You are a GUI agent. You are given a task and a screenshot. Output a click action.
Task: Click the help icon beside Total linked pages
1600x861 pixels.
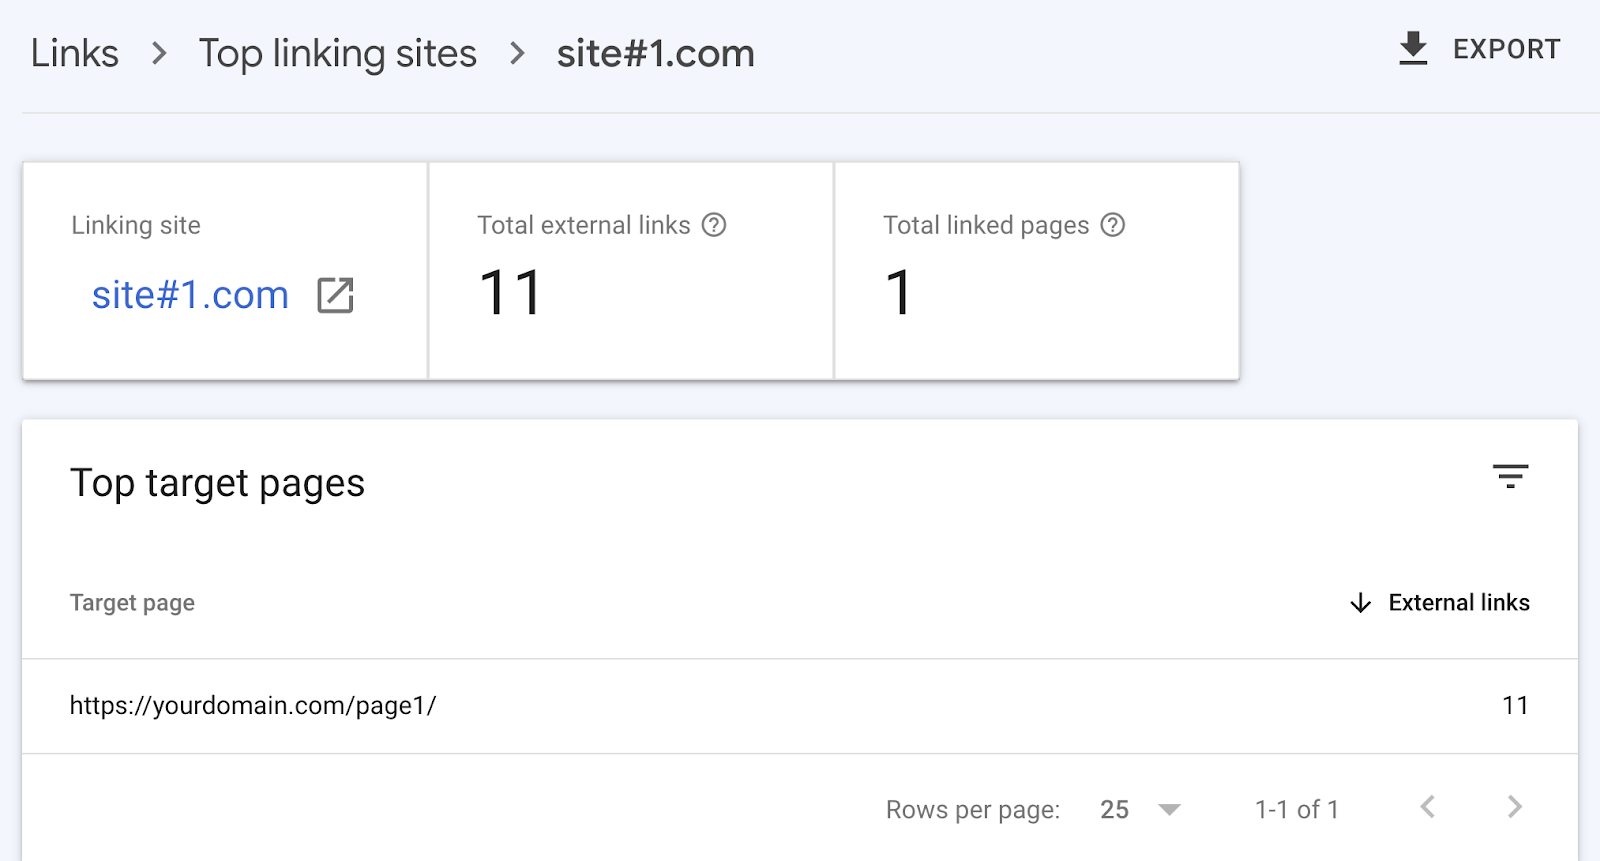click(1113, 225)
